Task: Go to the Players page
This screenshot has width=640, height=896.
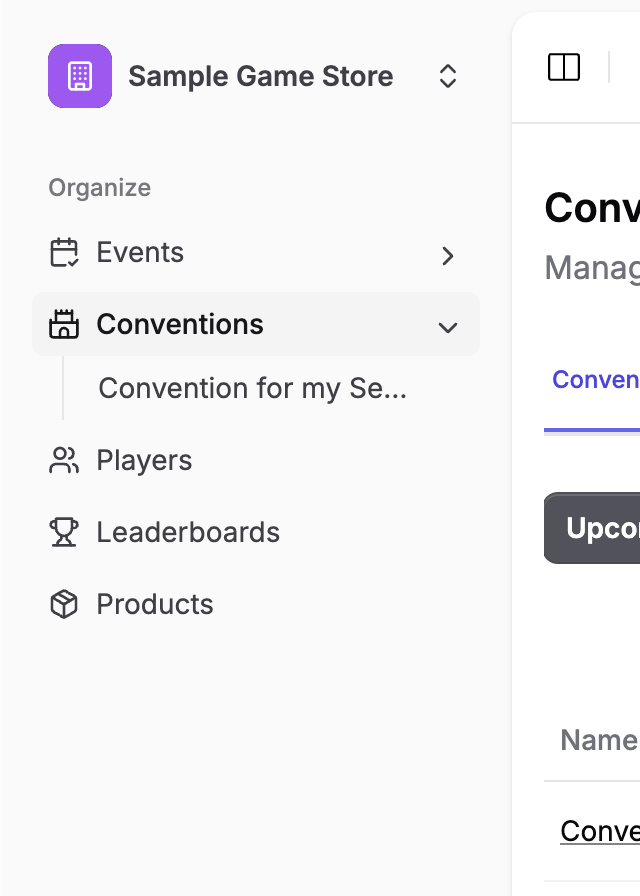Action: tap(144, 460)
